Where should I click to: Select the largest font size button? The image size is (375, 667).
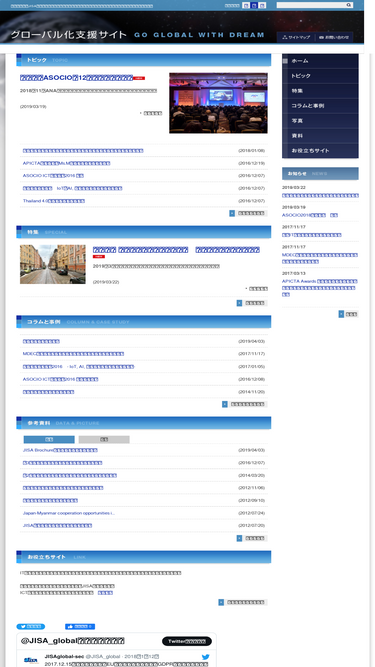tap(262, 6)
